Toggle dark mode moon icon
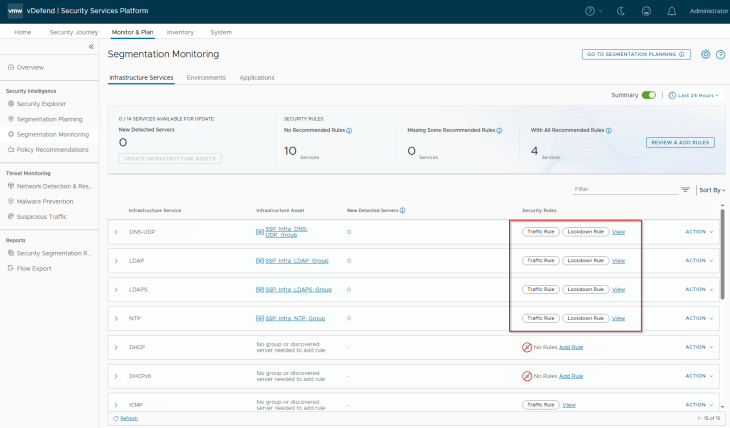Screen dimensions: 730x428 tap(619, 11)
